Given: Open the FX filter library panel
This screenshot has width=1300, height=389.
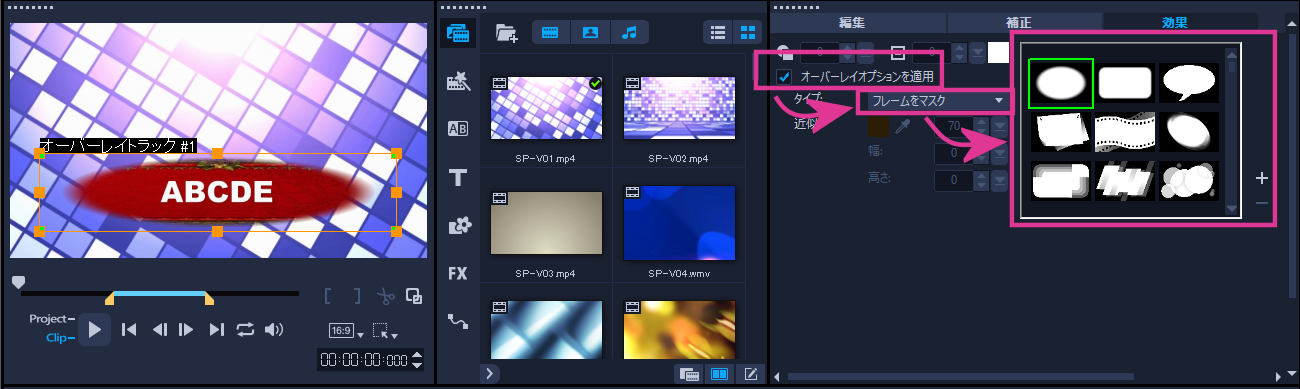Looking at the screenshot, I should tap(459, 273).
